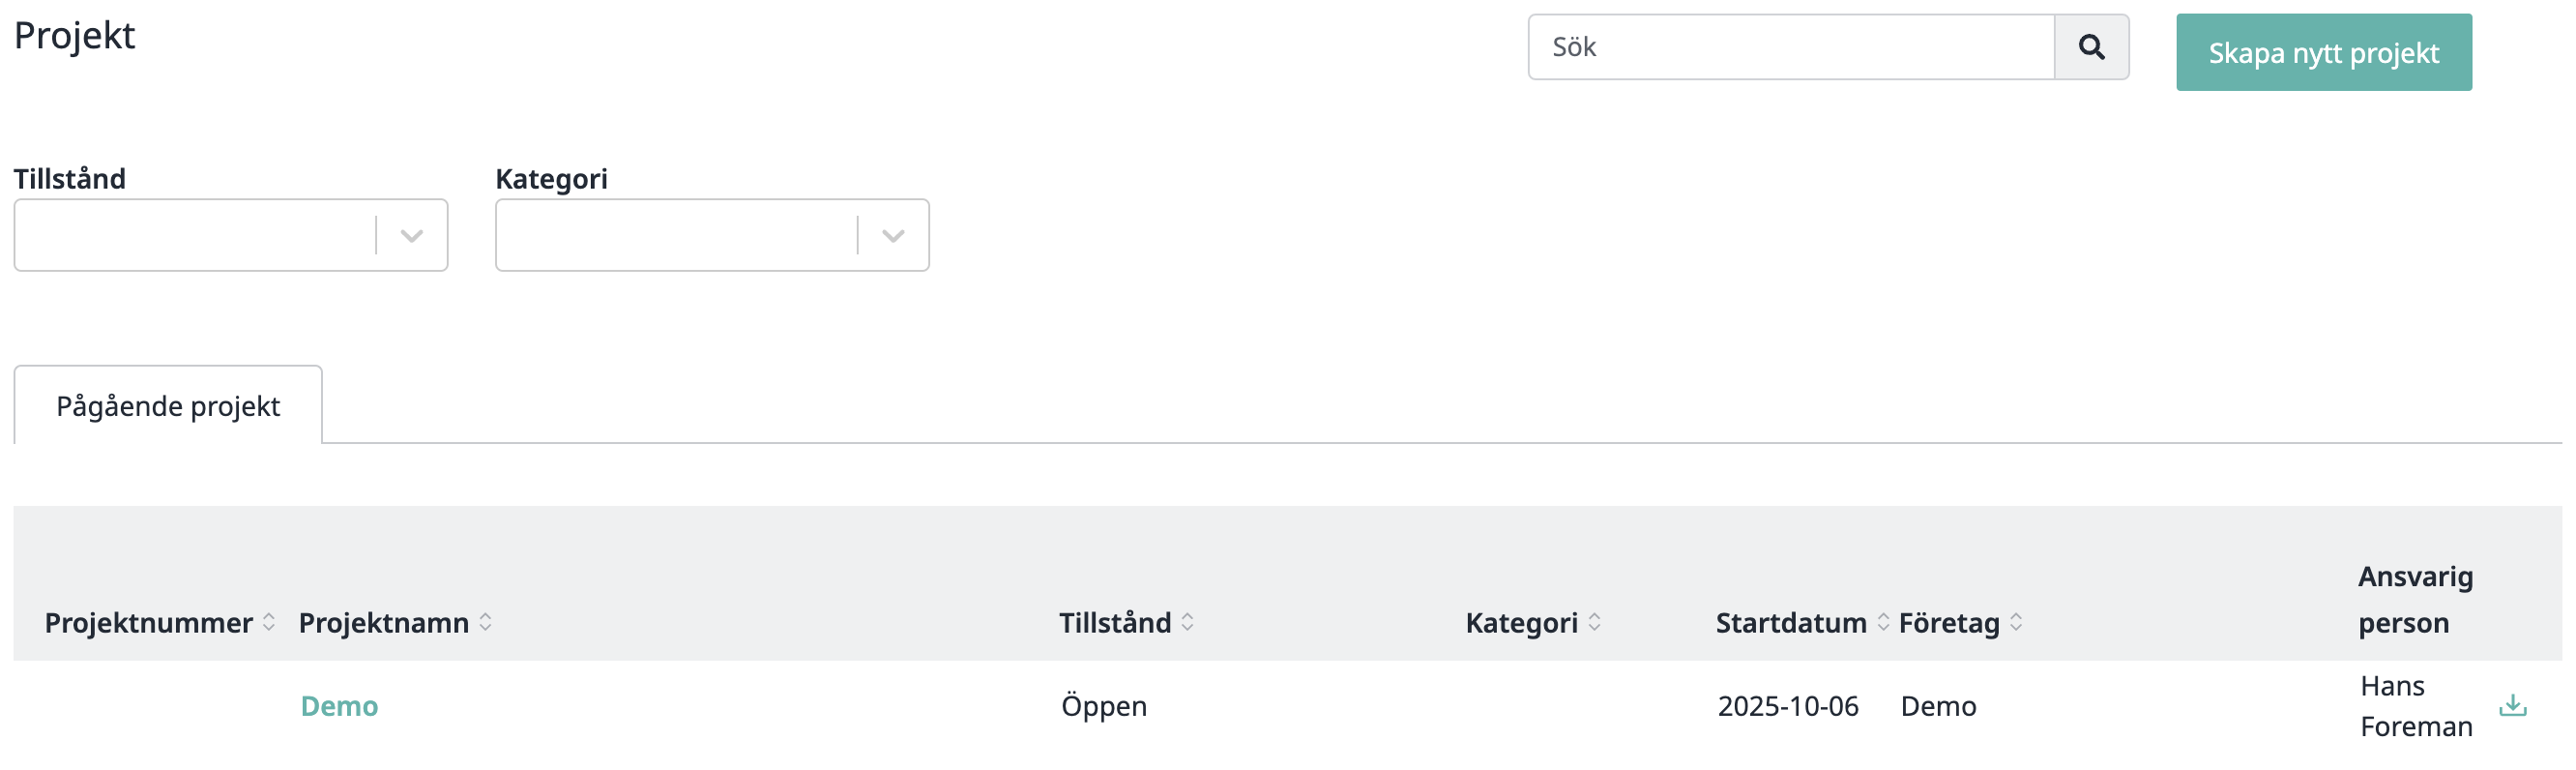Click the Startdatum column header
This screenshot has height=770, width=2576.
coord(1790,623)
